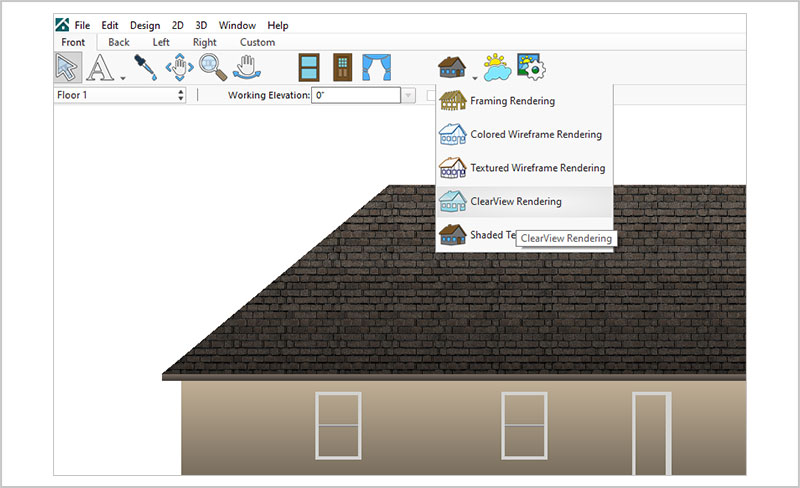Image resolution: width=800 pixels, height=488 pixels.
Task: Click the house rendering style icon
Action: 452,67
